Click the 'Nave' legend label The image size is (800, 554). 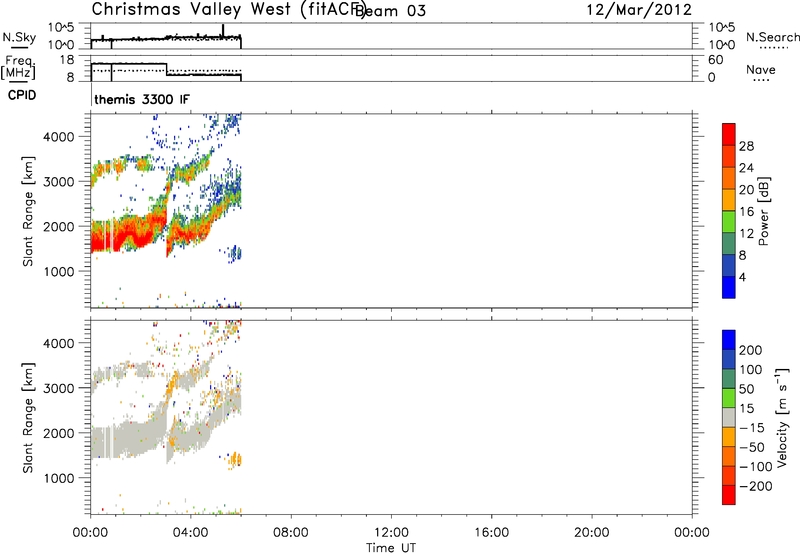[x=761, y=70]
